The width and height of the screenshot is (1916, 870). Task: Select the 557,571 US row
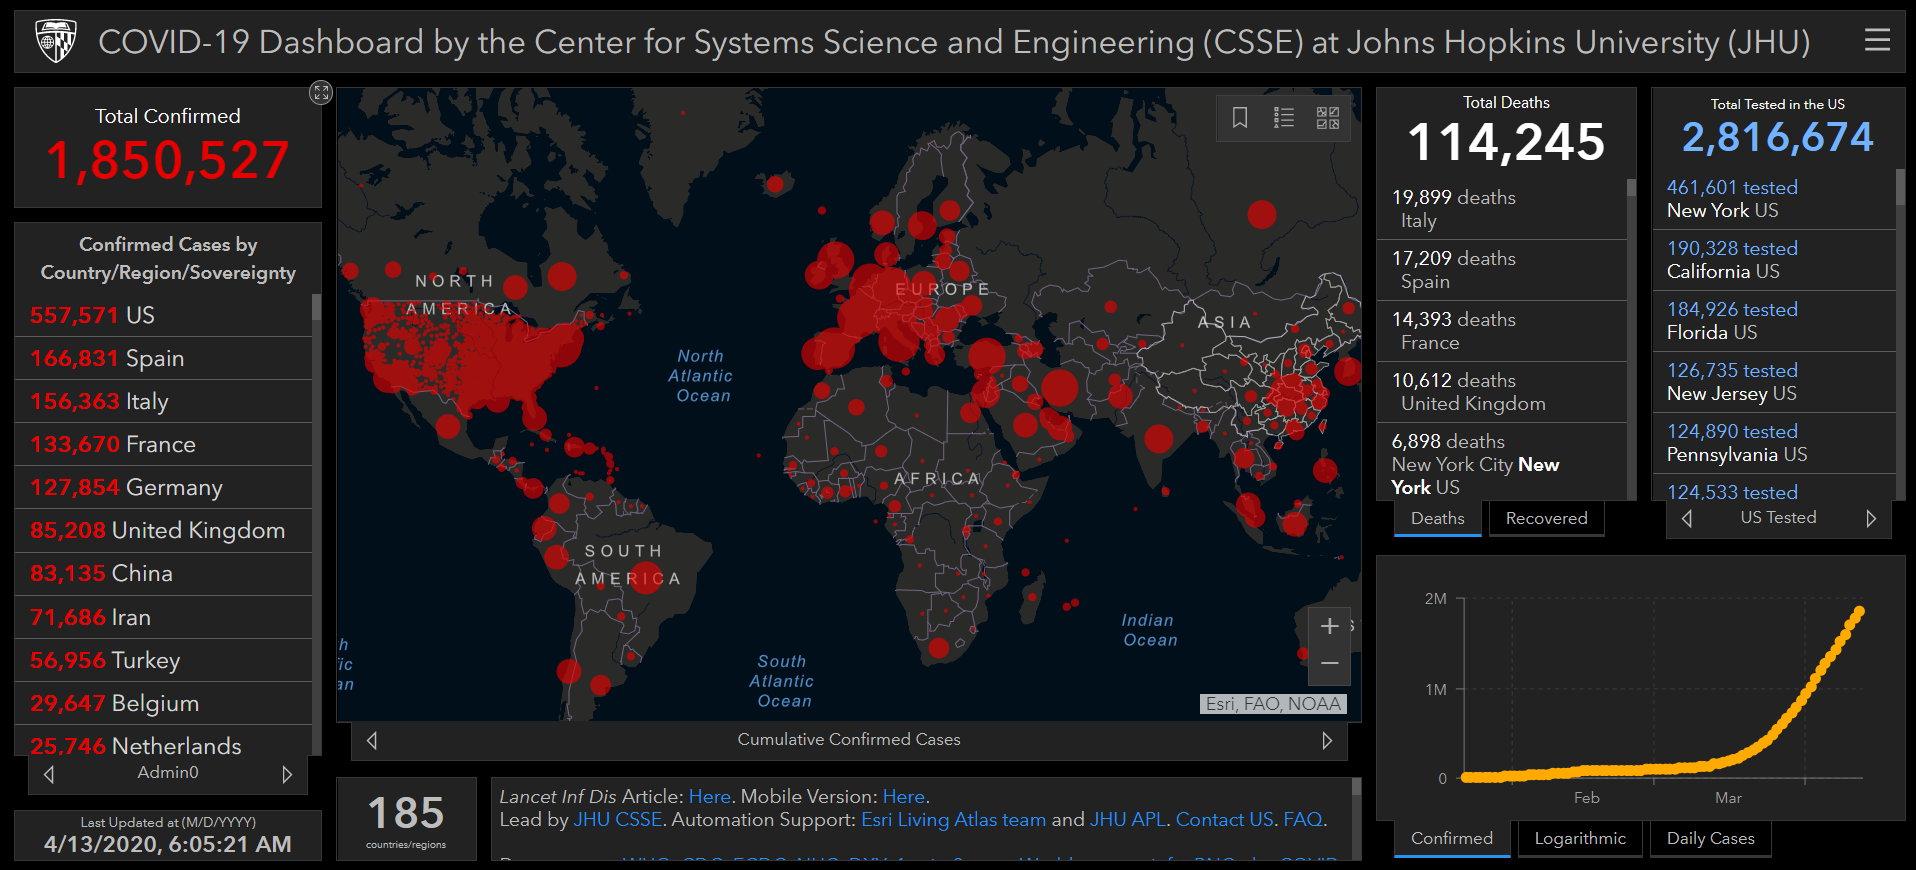tap(164, 315)
